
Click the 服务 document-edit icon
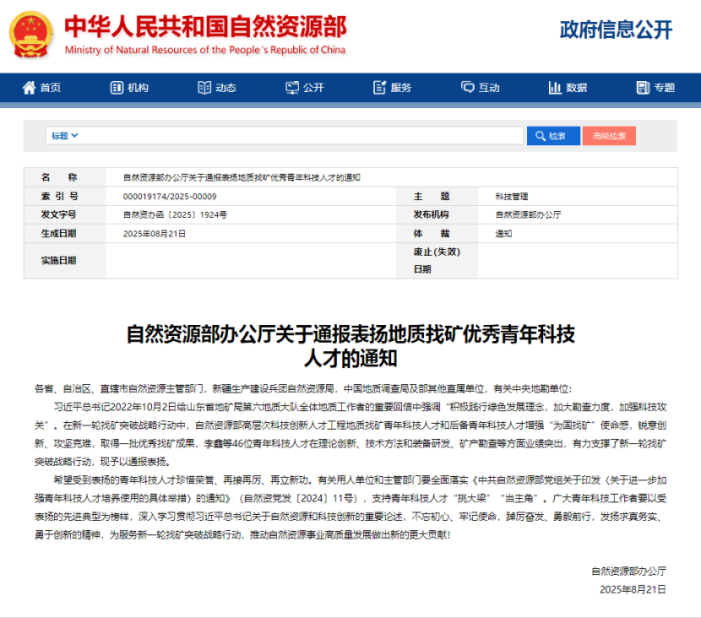379,88
